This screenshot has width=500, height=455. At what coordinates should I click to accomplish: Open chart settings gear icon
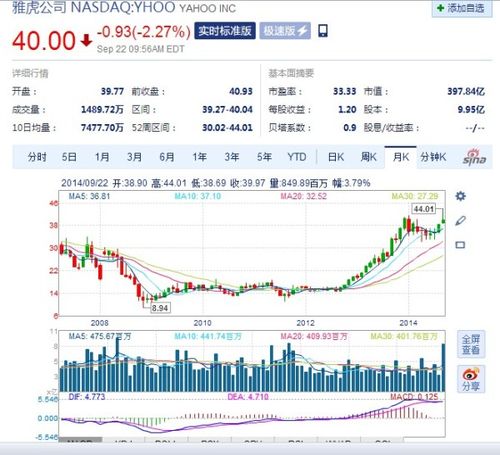[460, 196]
